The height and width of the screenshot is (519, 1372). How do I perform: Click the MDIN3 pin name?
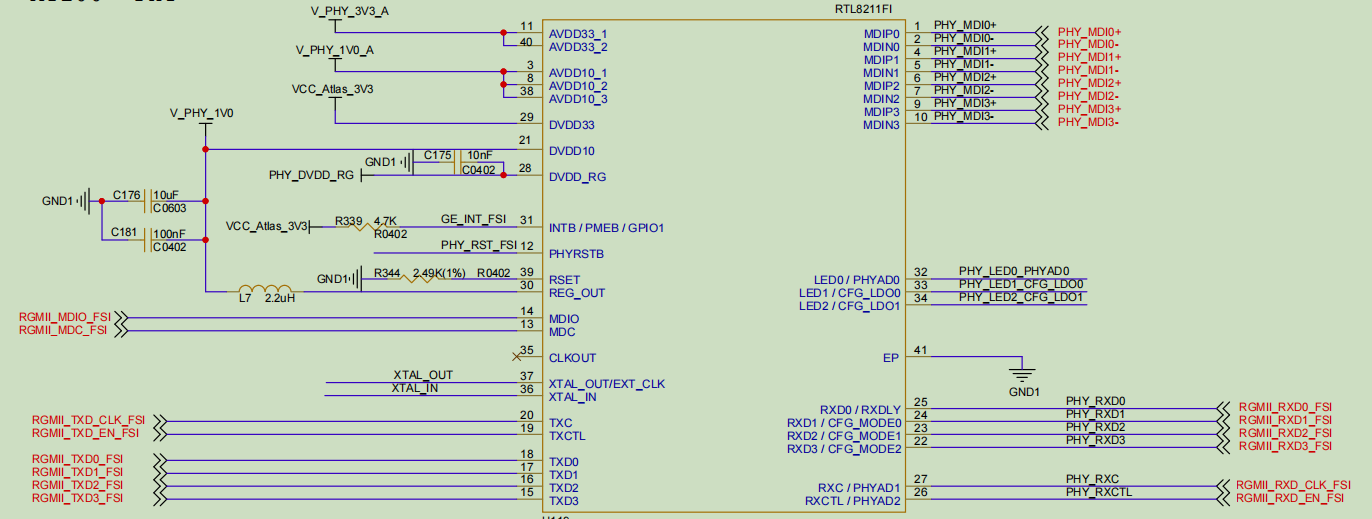882,125
